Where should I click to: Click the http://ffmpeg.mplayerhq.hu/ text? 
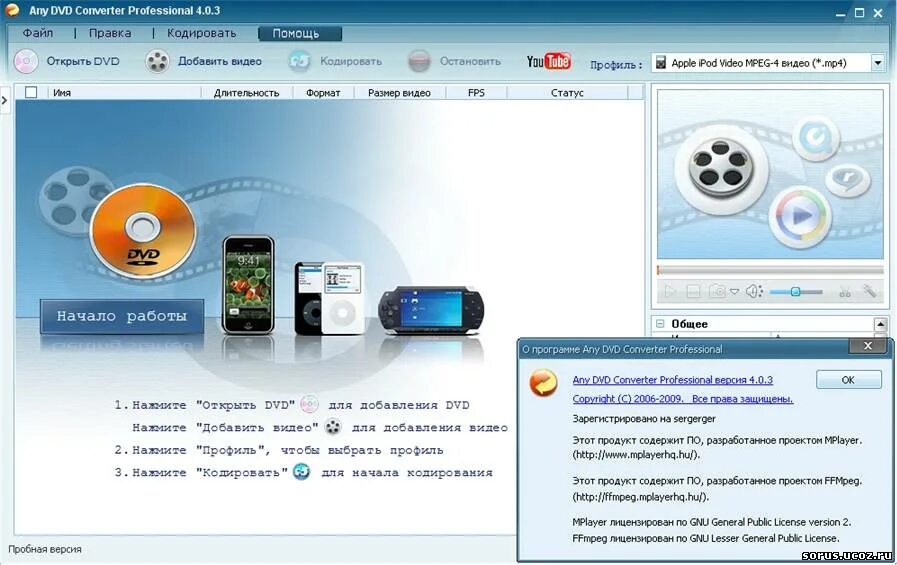click(641, 497)
